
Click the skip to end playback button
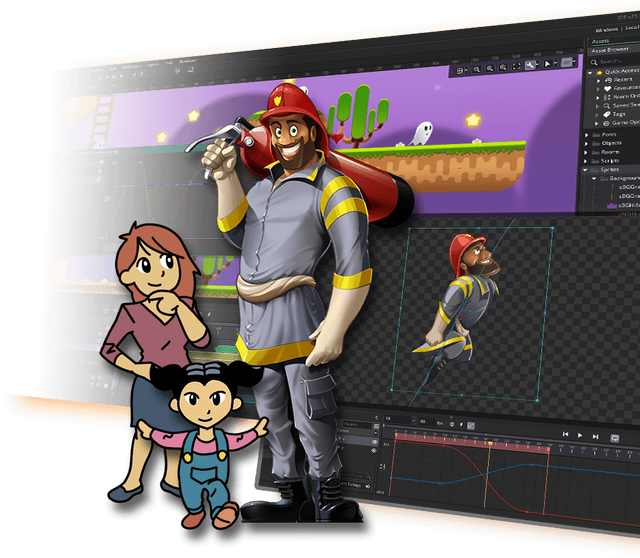point(596,437)
